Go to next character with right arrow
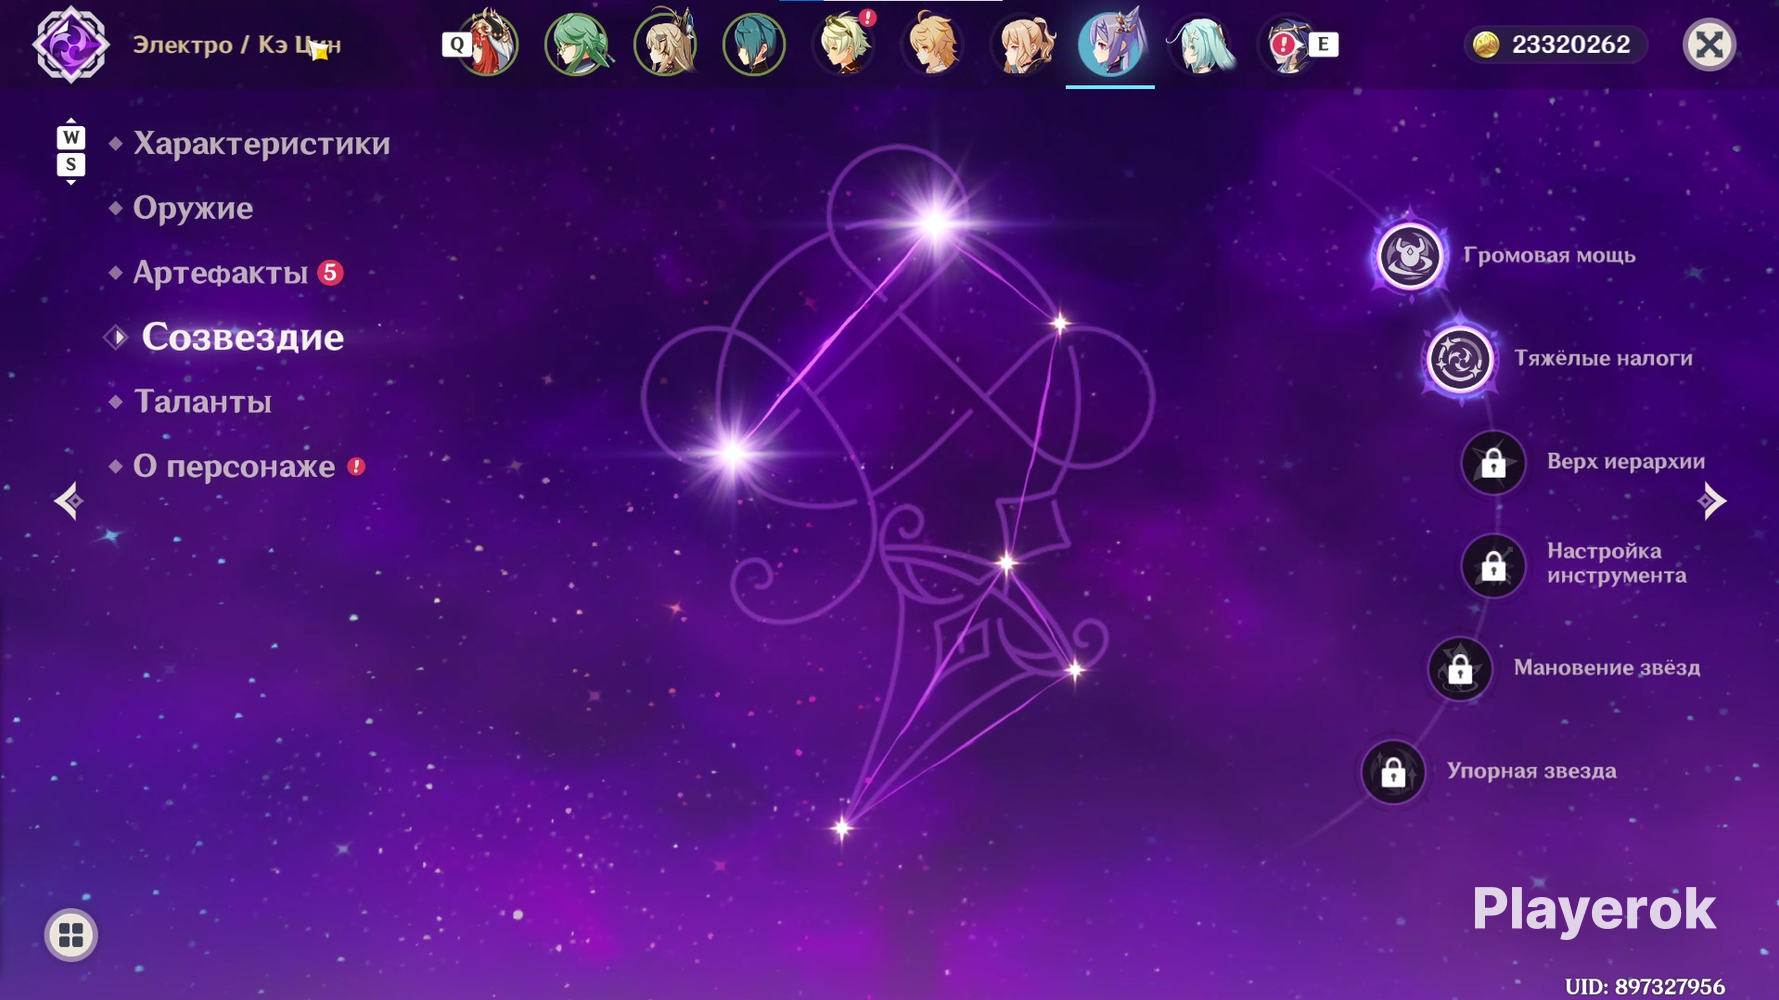The height and width of the screenshot is (1000, 1779). point(1712,501)
